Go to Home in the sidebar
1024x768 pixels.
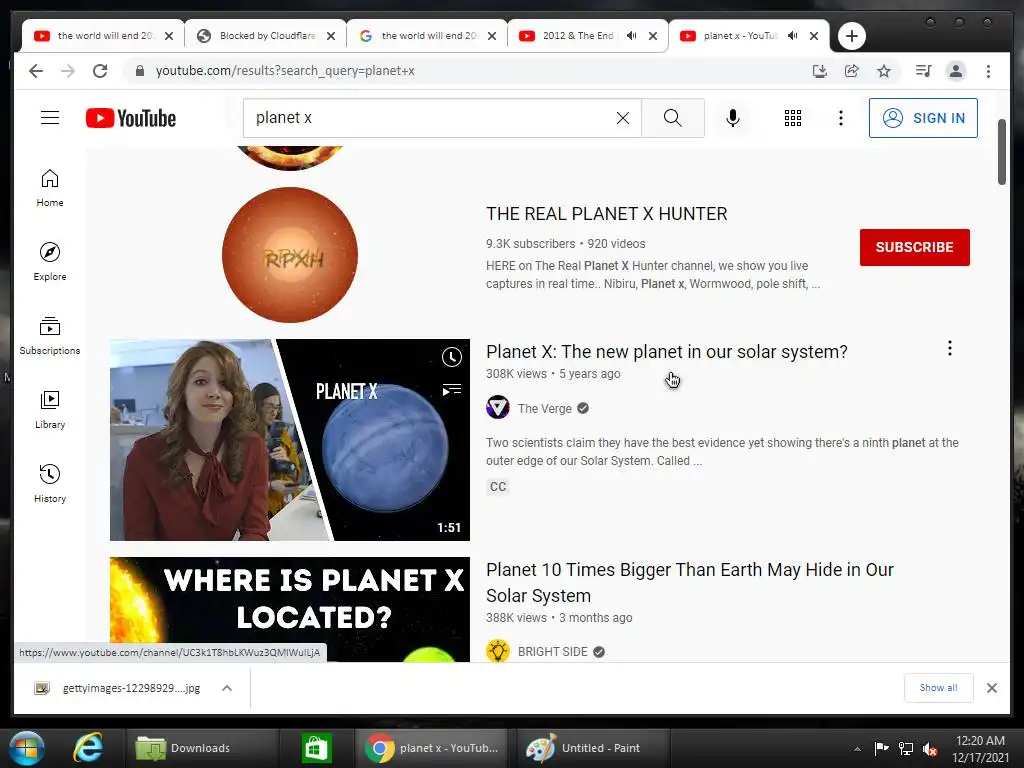pyautogui.click(x=50, y=188)
